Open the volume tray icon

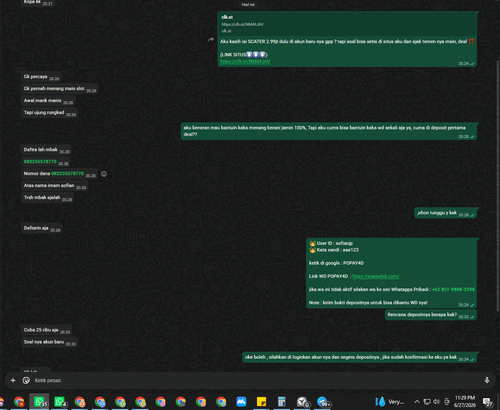437,402
